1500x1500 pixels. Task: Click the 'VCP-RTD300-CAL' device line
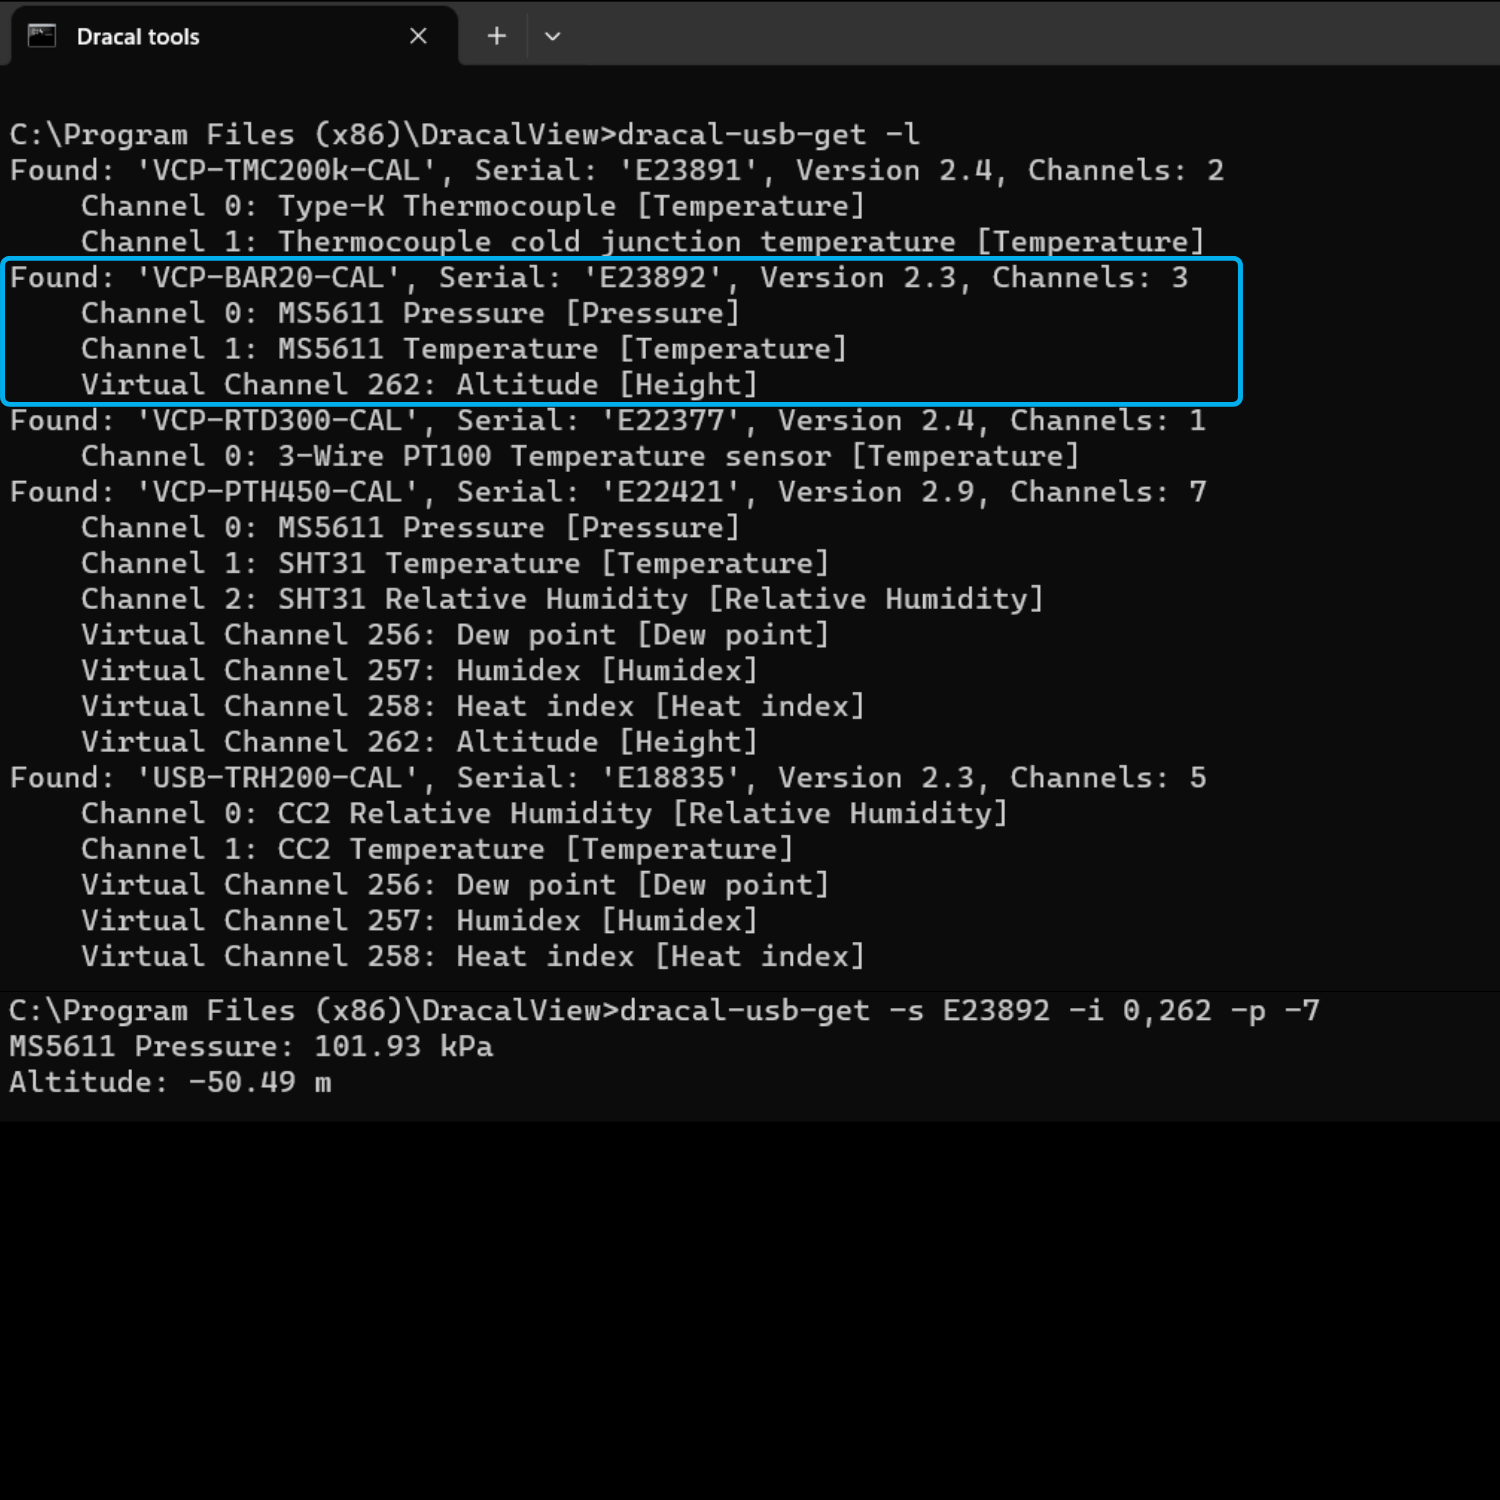[607, 420]
